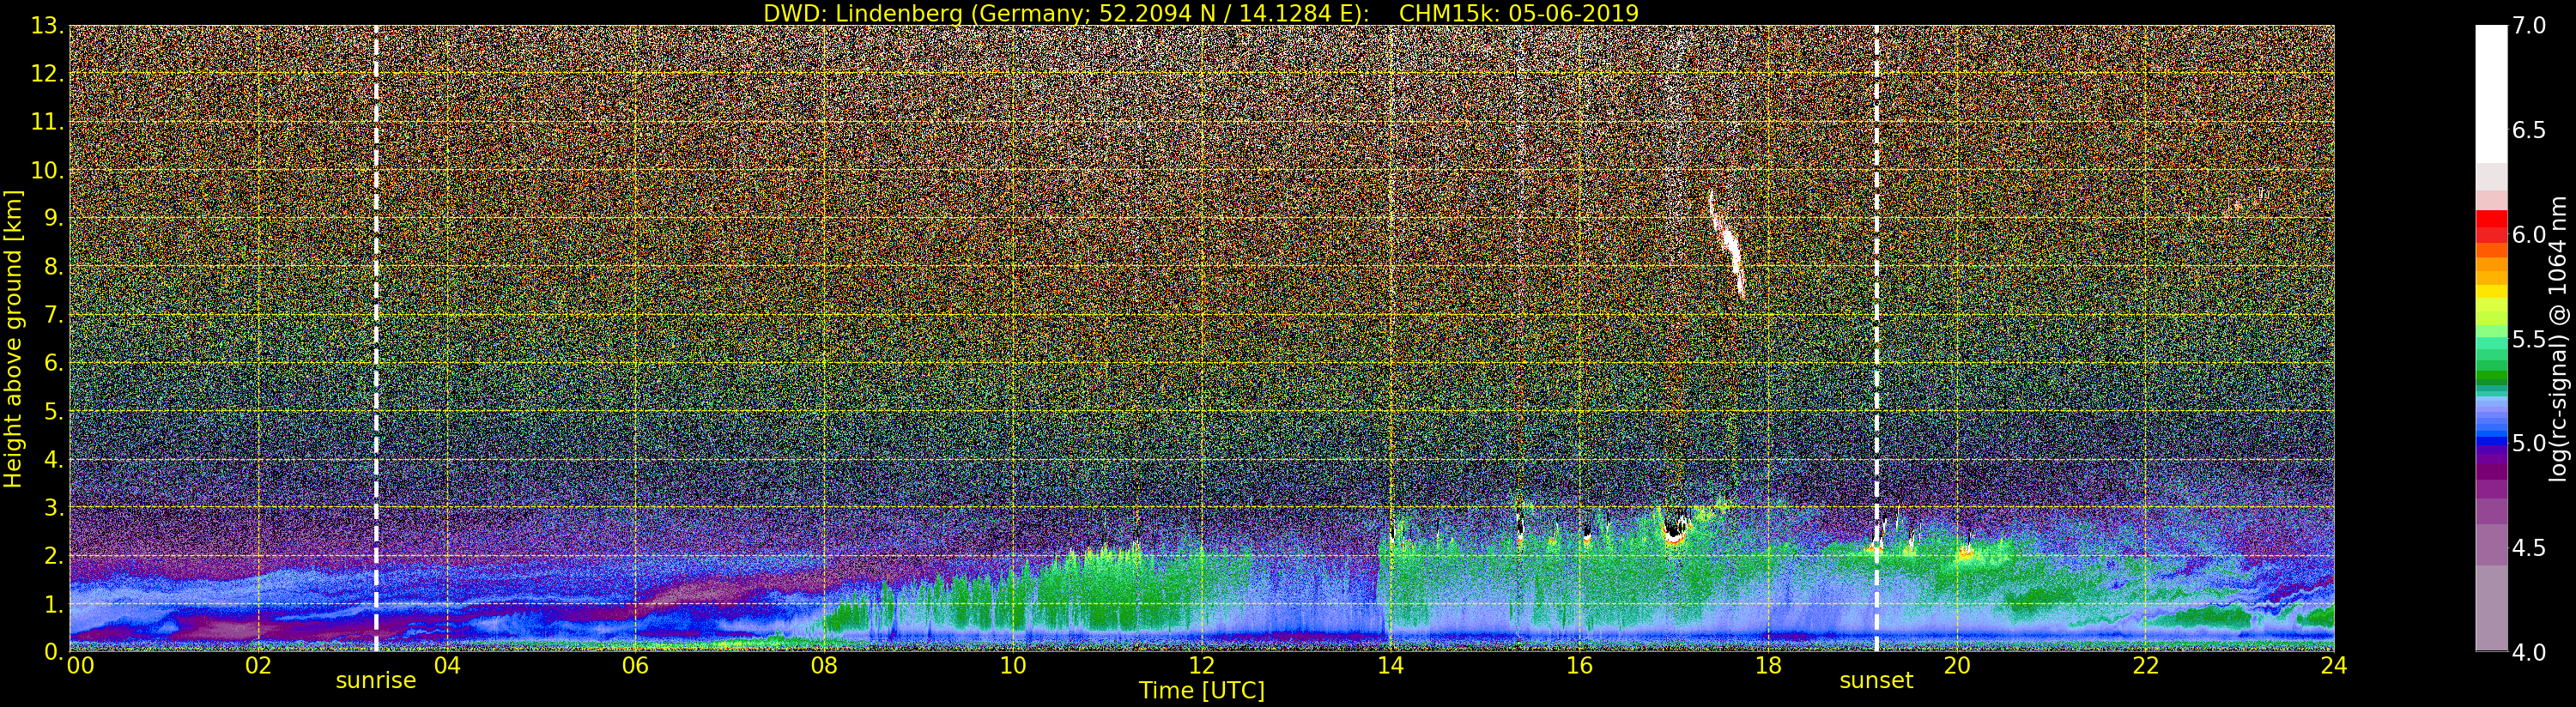Click the "20" tick on the time axis

pyautogui.click(x=1957, y=666)
